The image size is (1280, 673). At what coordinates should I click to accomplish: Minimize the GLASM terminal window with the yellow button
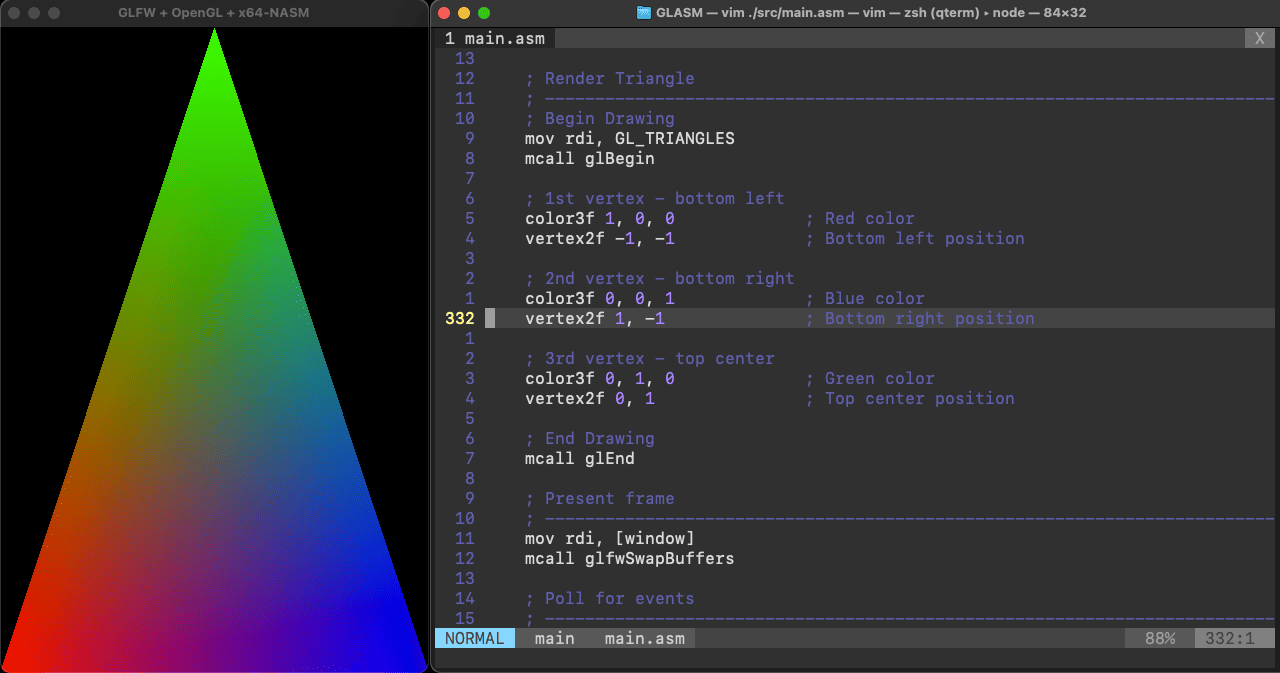point(464,13)
